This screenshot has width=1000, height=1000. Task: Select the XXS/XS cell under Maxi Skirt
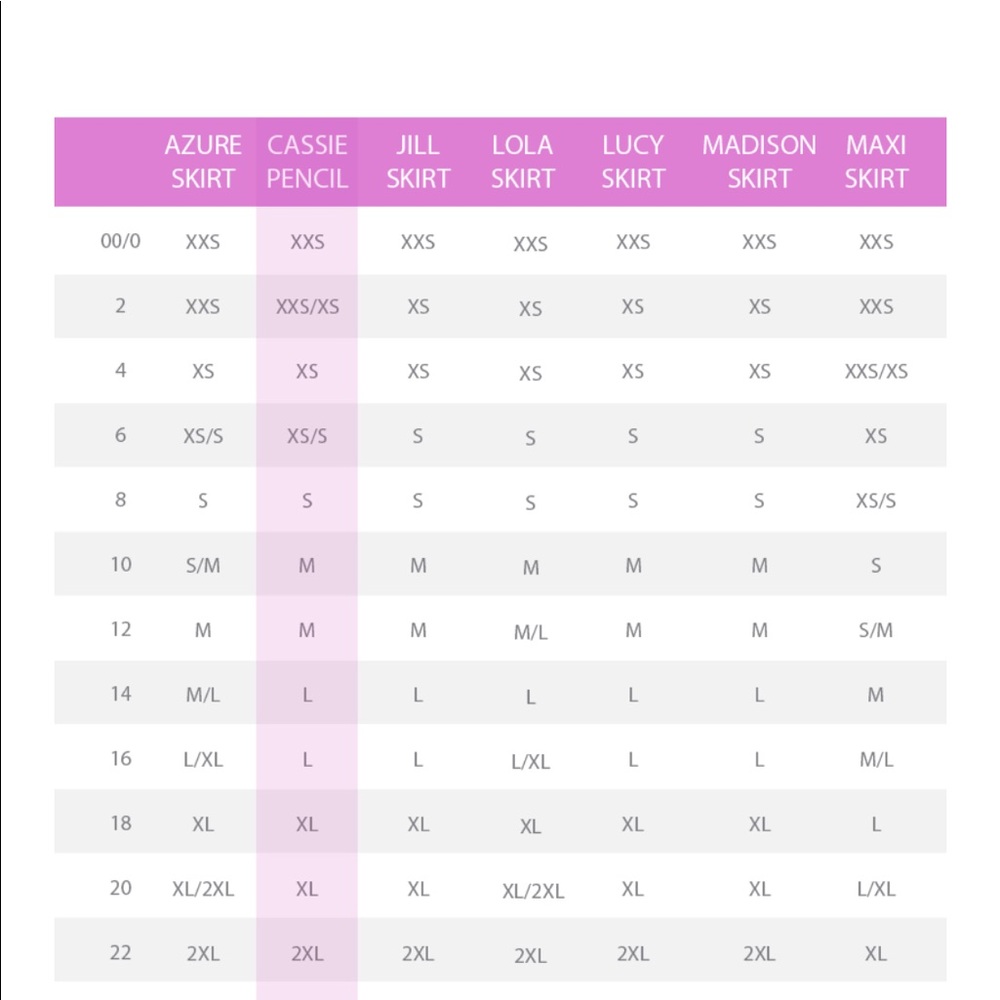click(876, 371)
